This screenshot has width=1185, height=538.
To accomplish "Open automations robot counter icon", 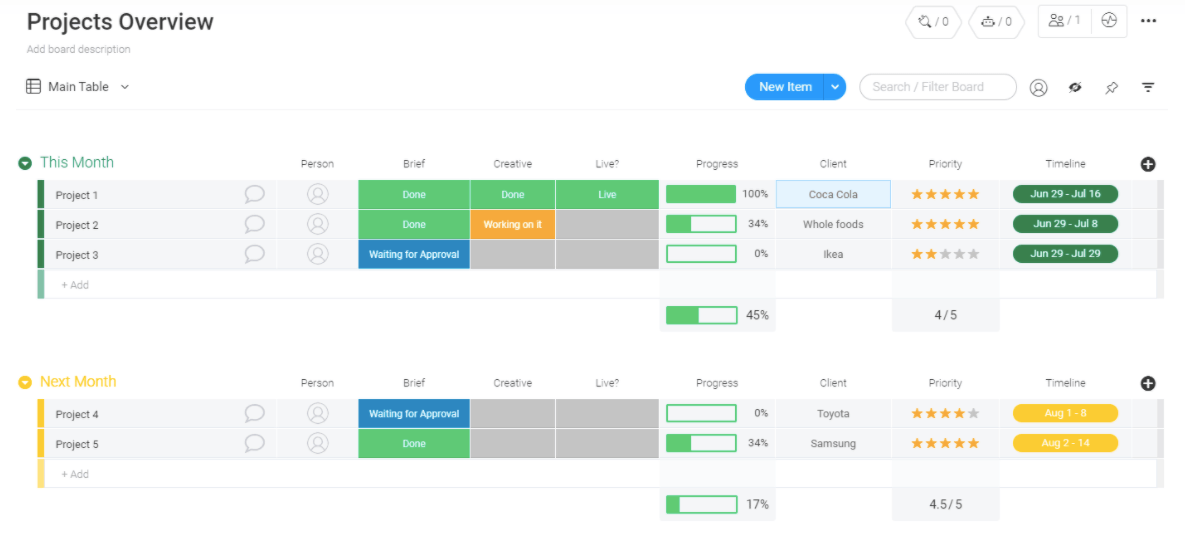I will 996,22.
